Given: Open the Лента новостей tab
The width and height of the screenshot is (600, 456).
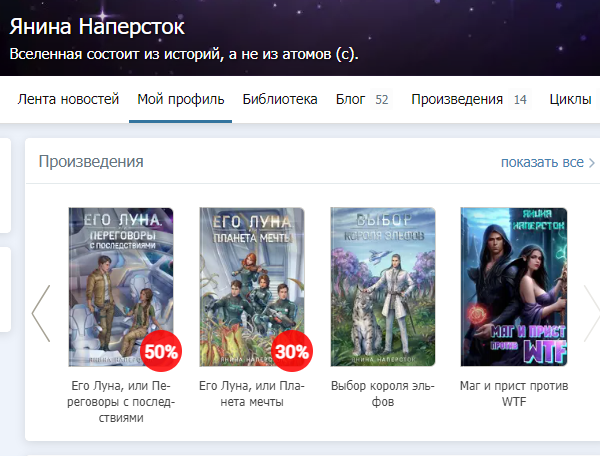Looking at the screenshot, I should click(68, 99).
